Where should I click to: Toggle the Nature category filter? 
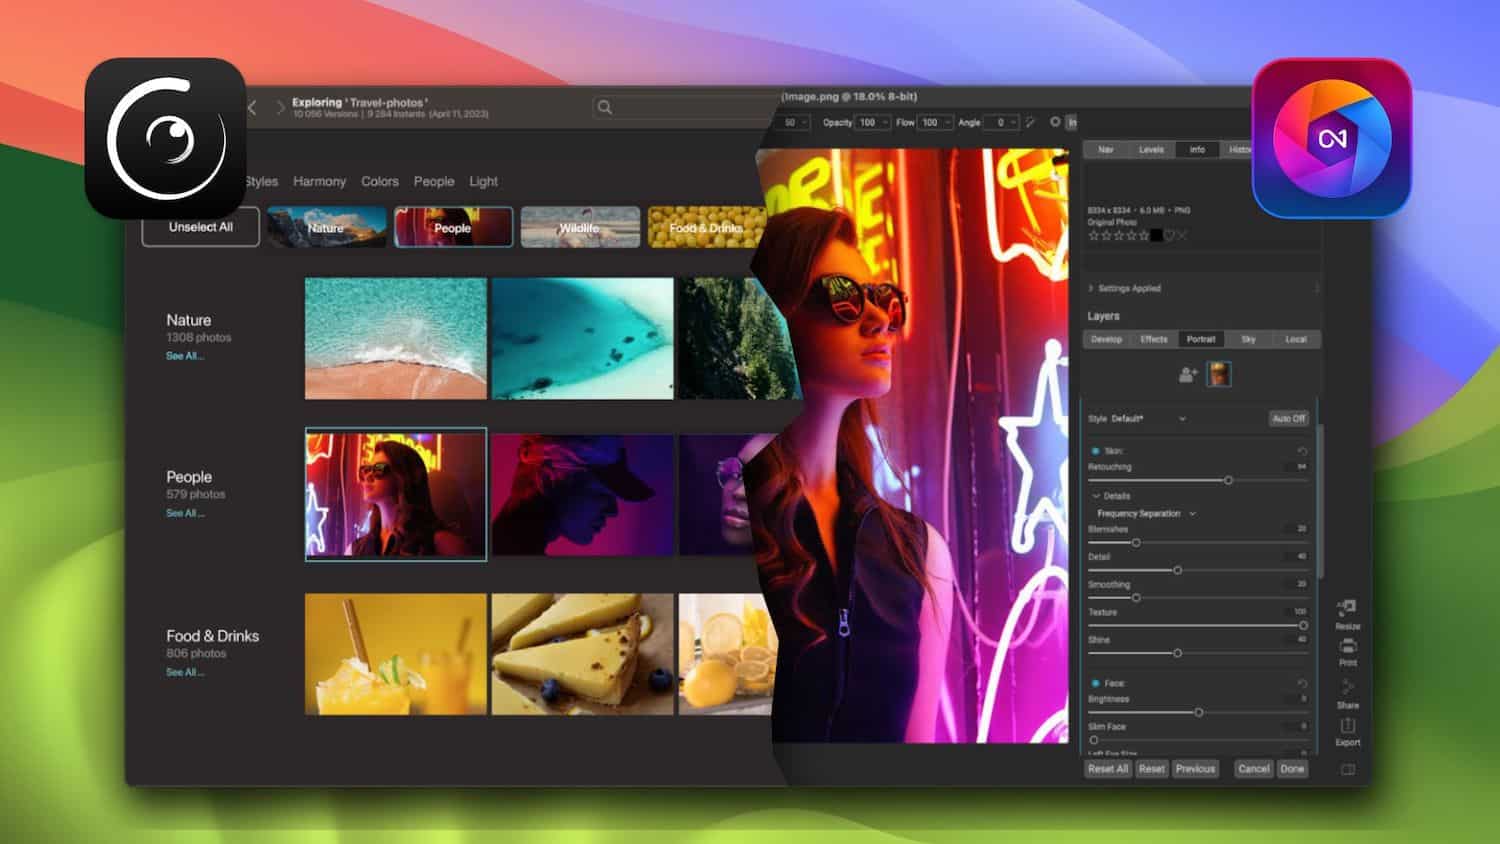coord(326,227)
